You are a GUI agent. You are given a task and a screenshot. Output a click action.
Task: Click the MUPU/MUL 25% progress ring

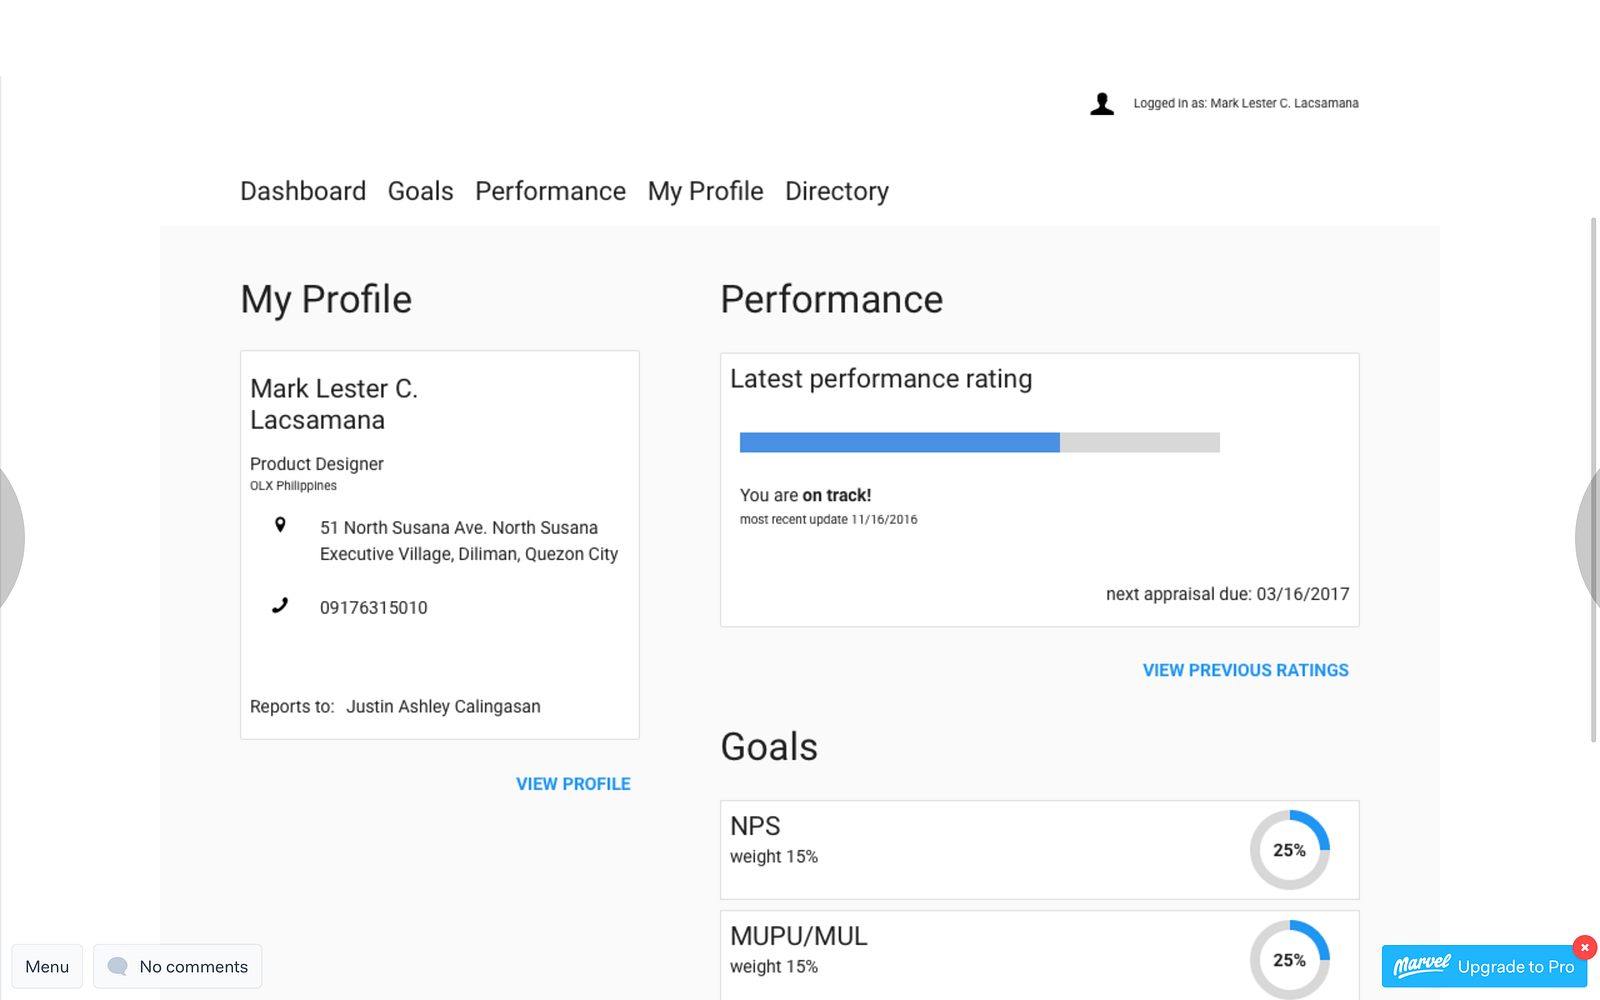[x=1289, y=960]
